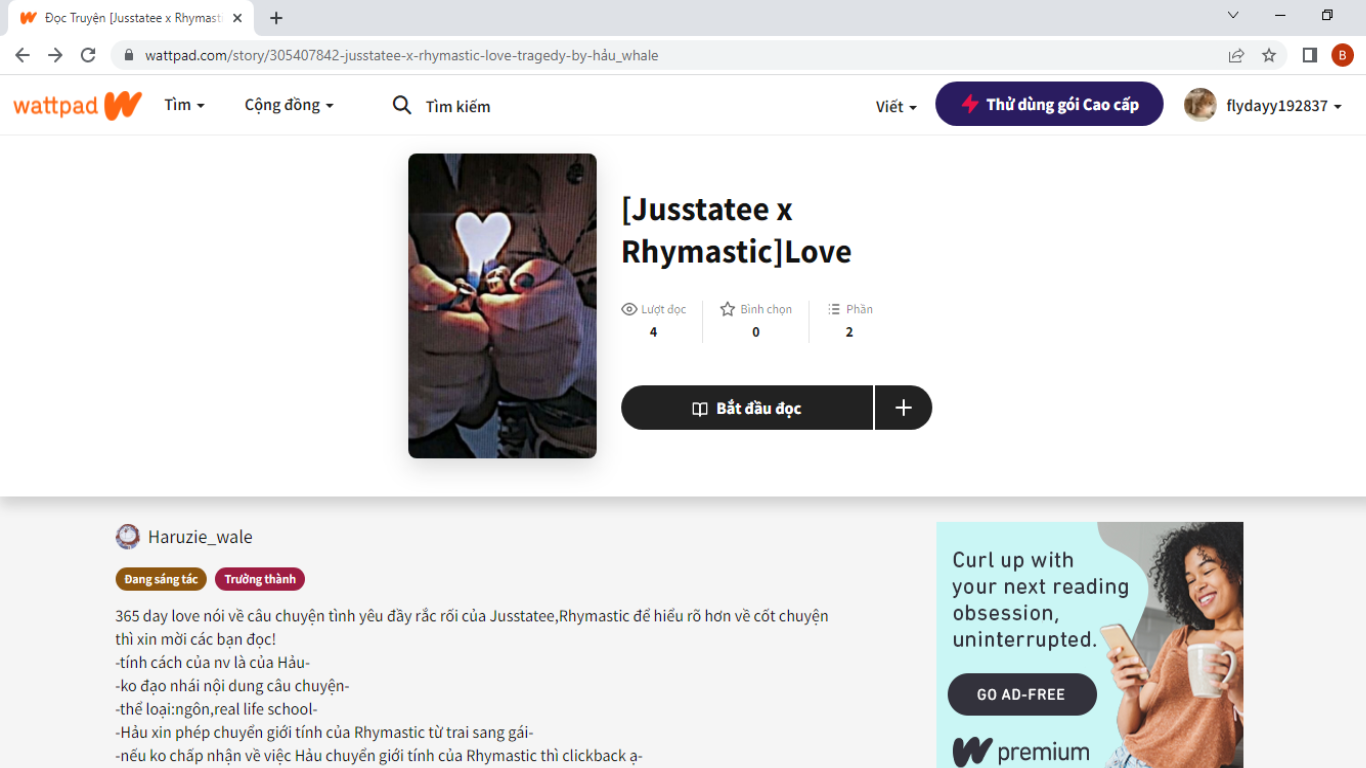Reload the page
Screen dimensions: 1366x768
tap(88, 55)
